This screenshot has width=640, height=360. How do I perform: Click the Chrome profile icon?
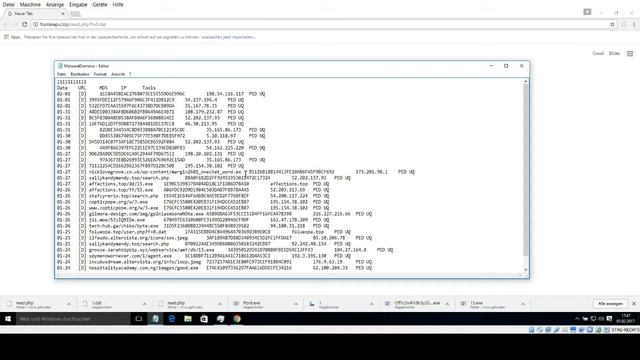(x=587, y=12)
